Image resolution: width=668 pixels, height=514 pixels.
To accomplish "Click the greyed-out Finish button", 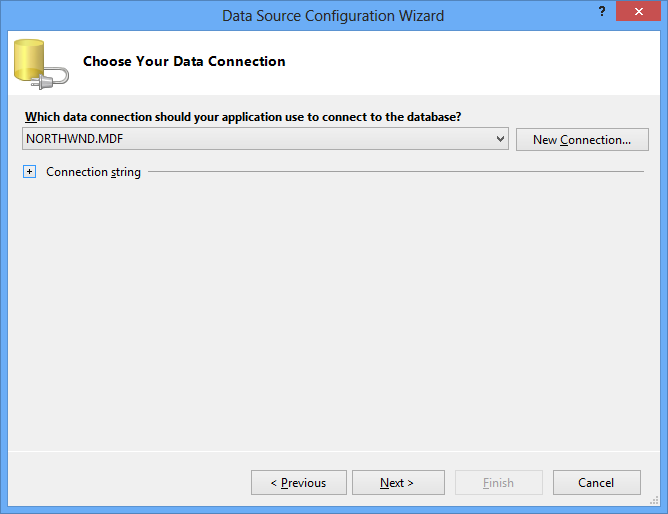I will pos(498,483).
